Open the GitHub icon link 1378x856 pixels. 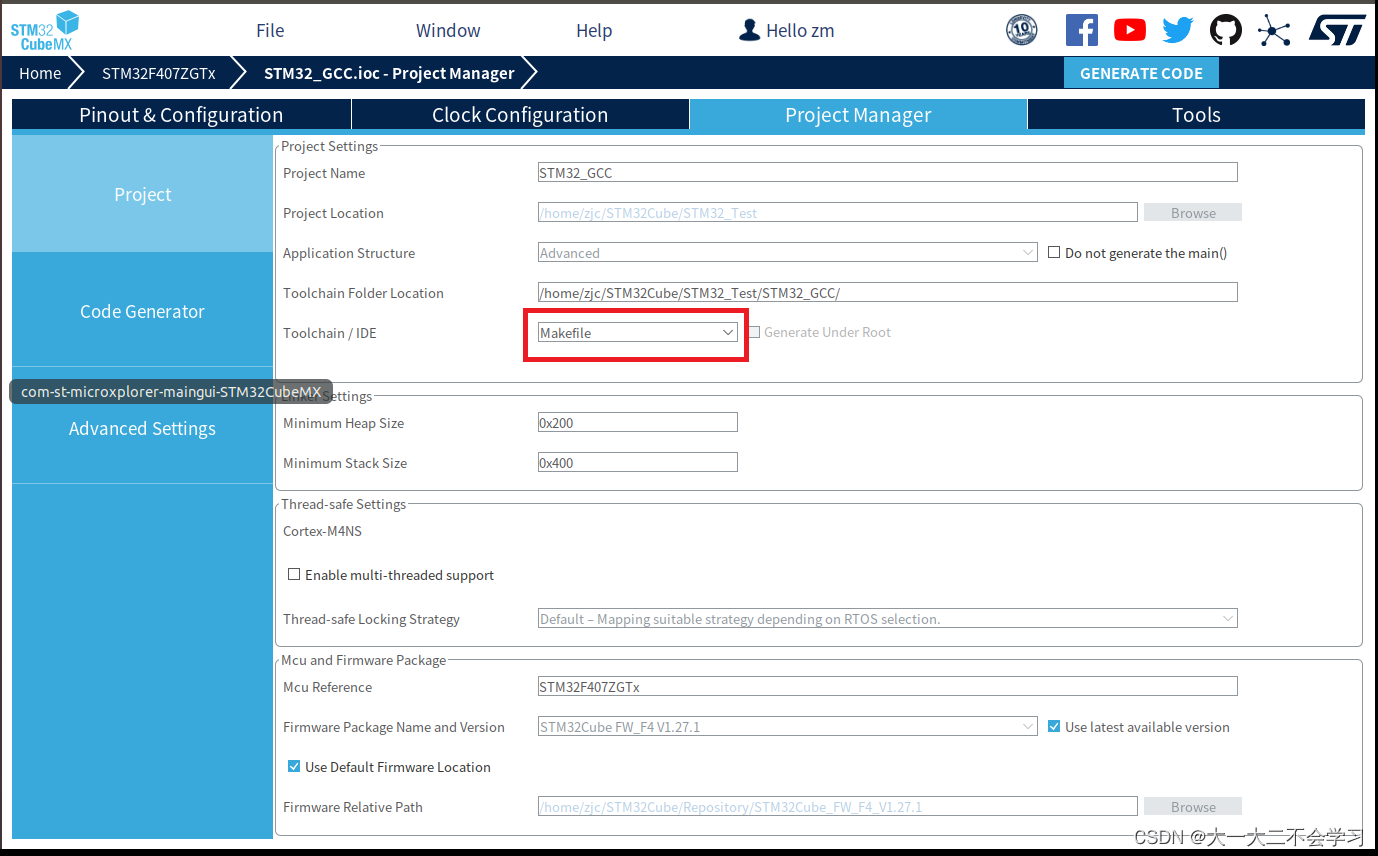click(1226, 30)
